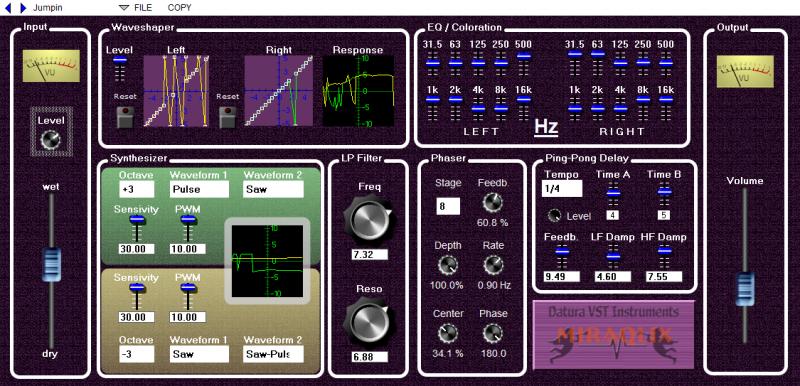800x386 pixels.
Task: Open the Tempo 1/4 dropdown
Action: click(x=562, y=189)
